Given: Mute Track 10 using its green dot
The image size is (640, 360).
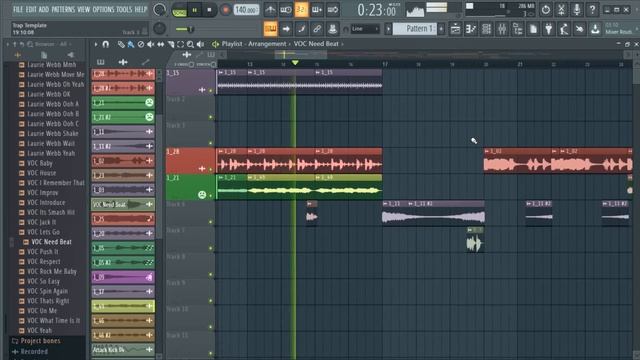Looking at the screenshot, I should 211,327.
